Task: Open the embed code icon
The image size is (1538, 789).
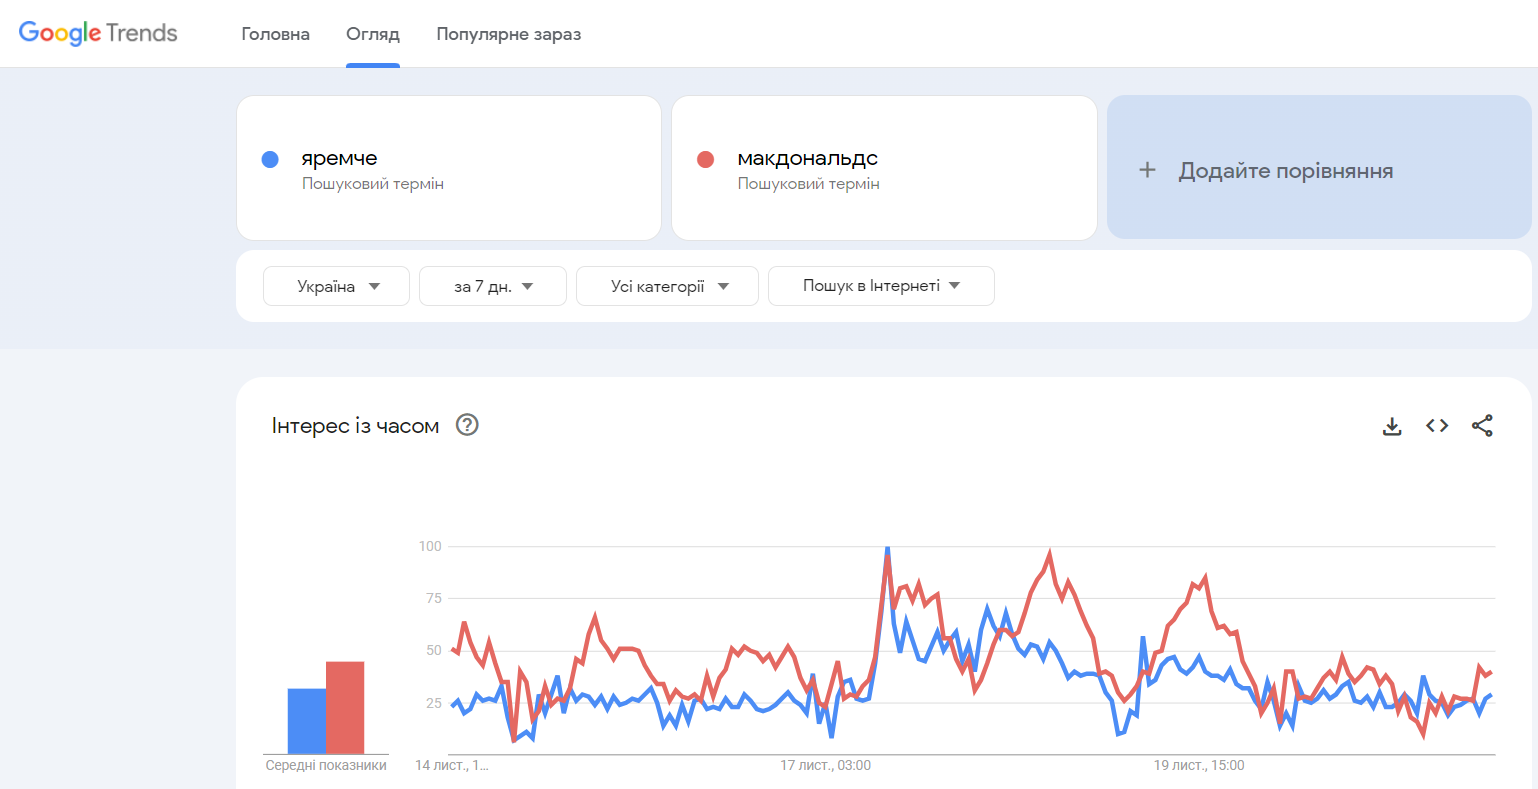Action: click(1437, 426)
